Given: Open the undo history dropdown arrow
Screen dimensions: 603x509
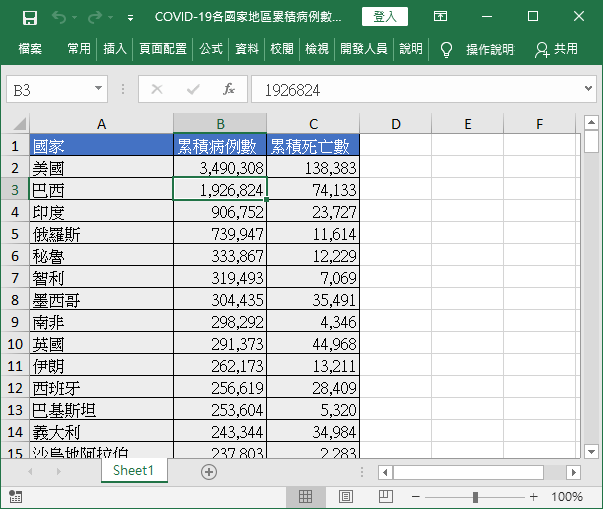Looking at the screenshot, I should pos(74,18).
